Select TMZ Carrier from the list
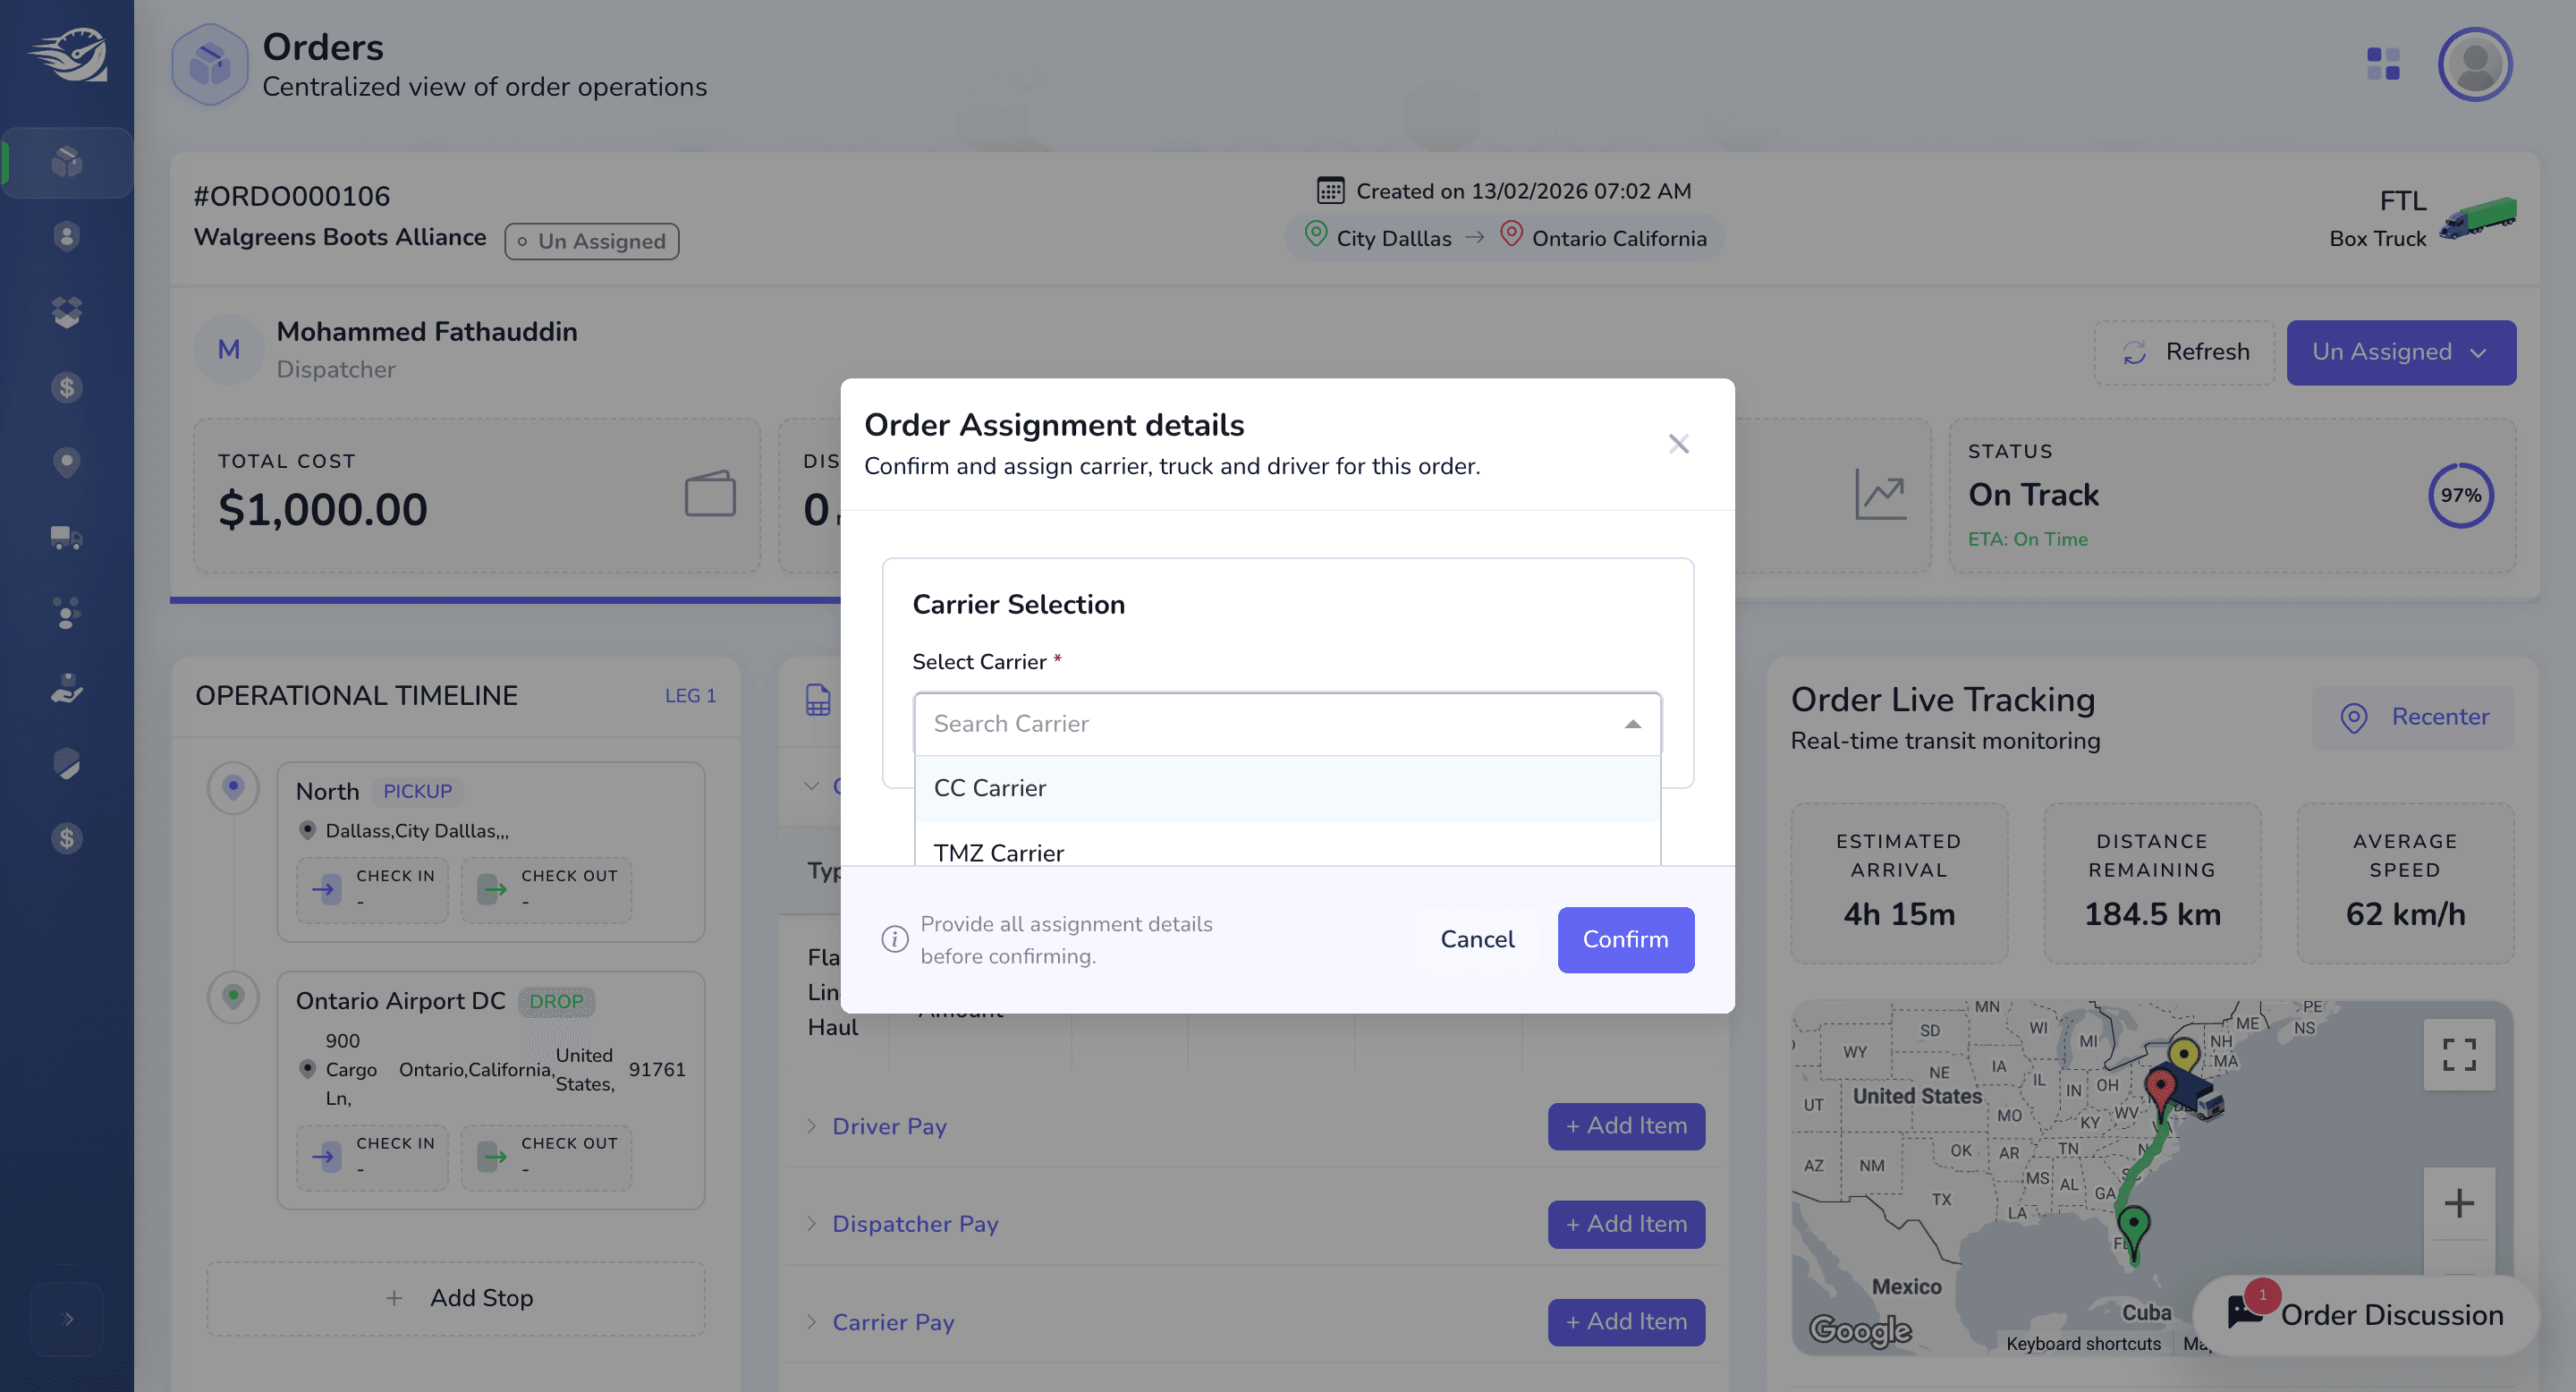This screenshot has width=2576, height=1392. pos(1287,846)
